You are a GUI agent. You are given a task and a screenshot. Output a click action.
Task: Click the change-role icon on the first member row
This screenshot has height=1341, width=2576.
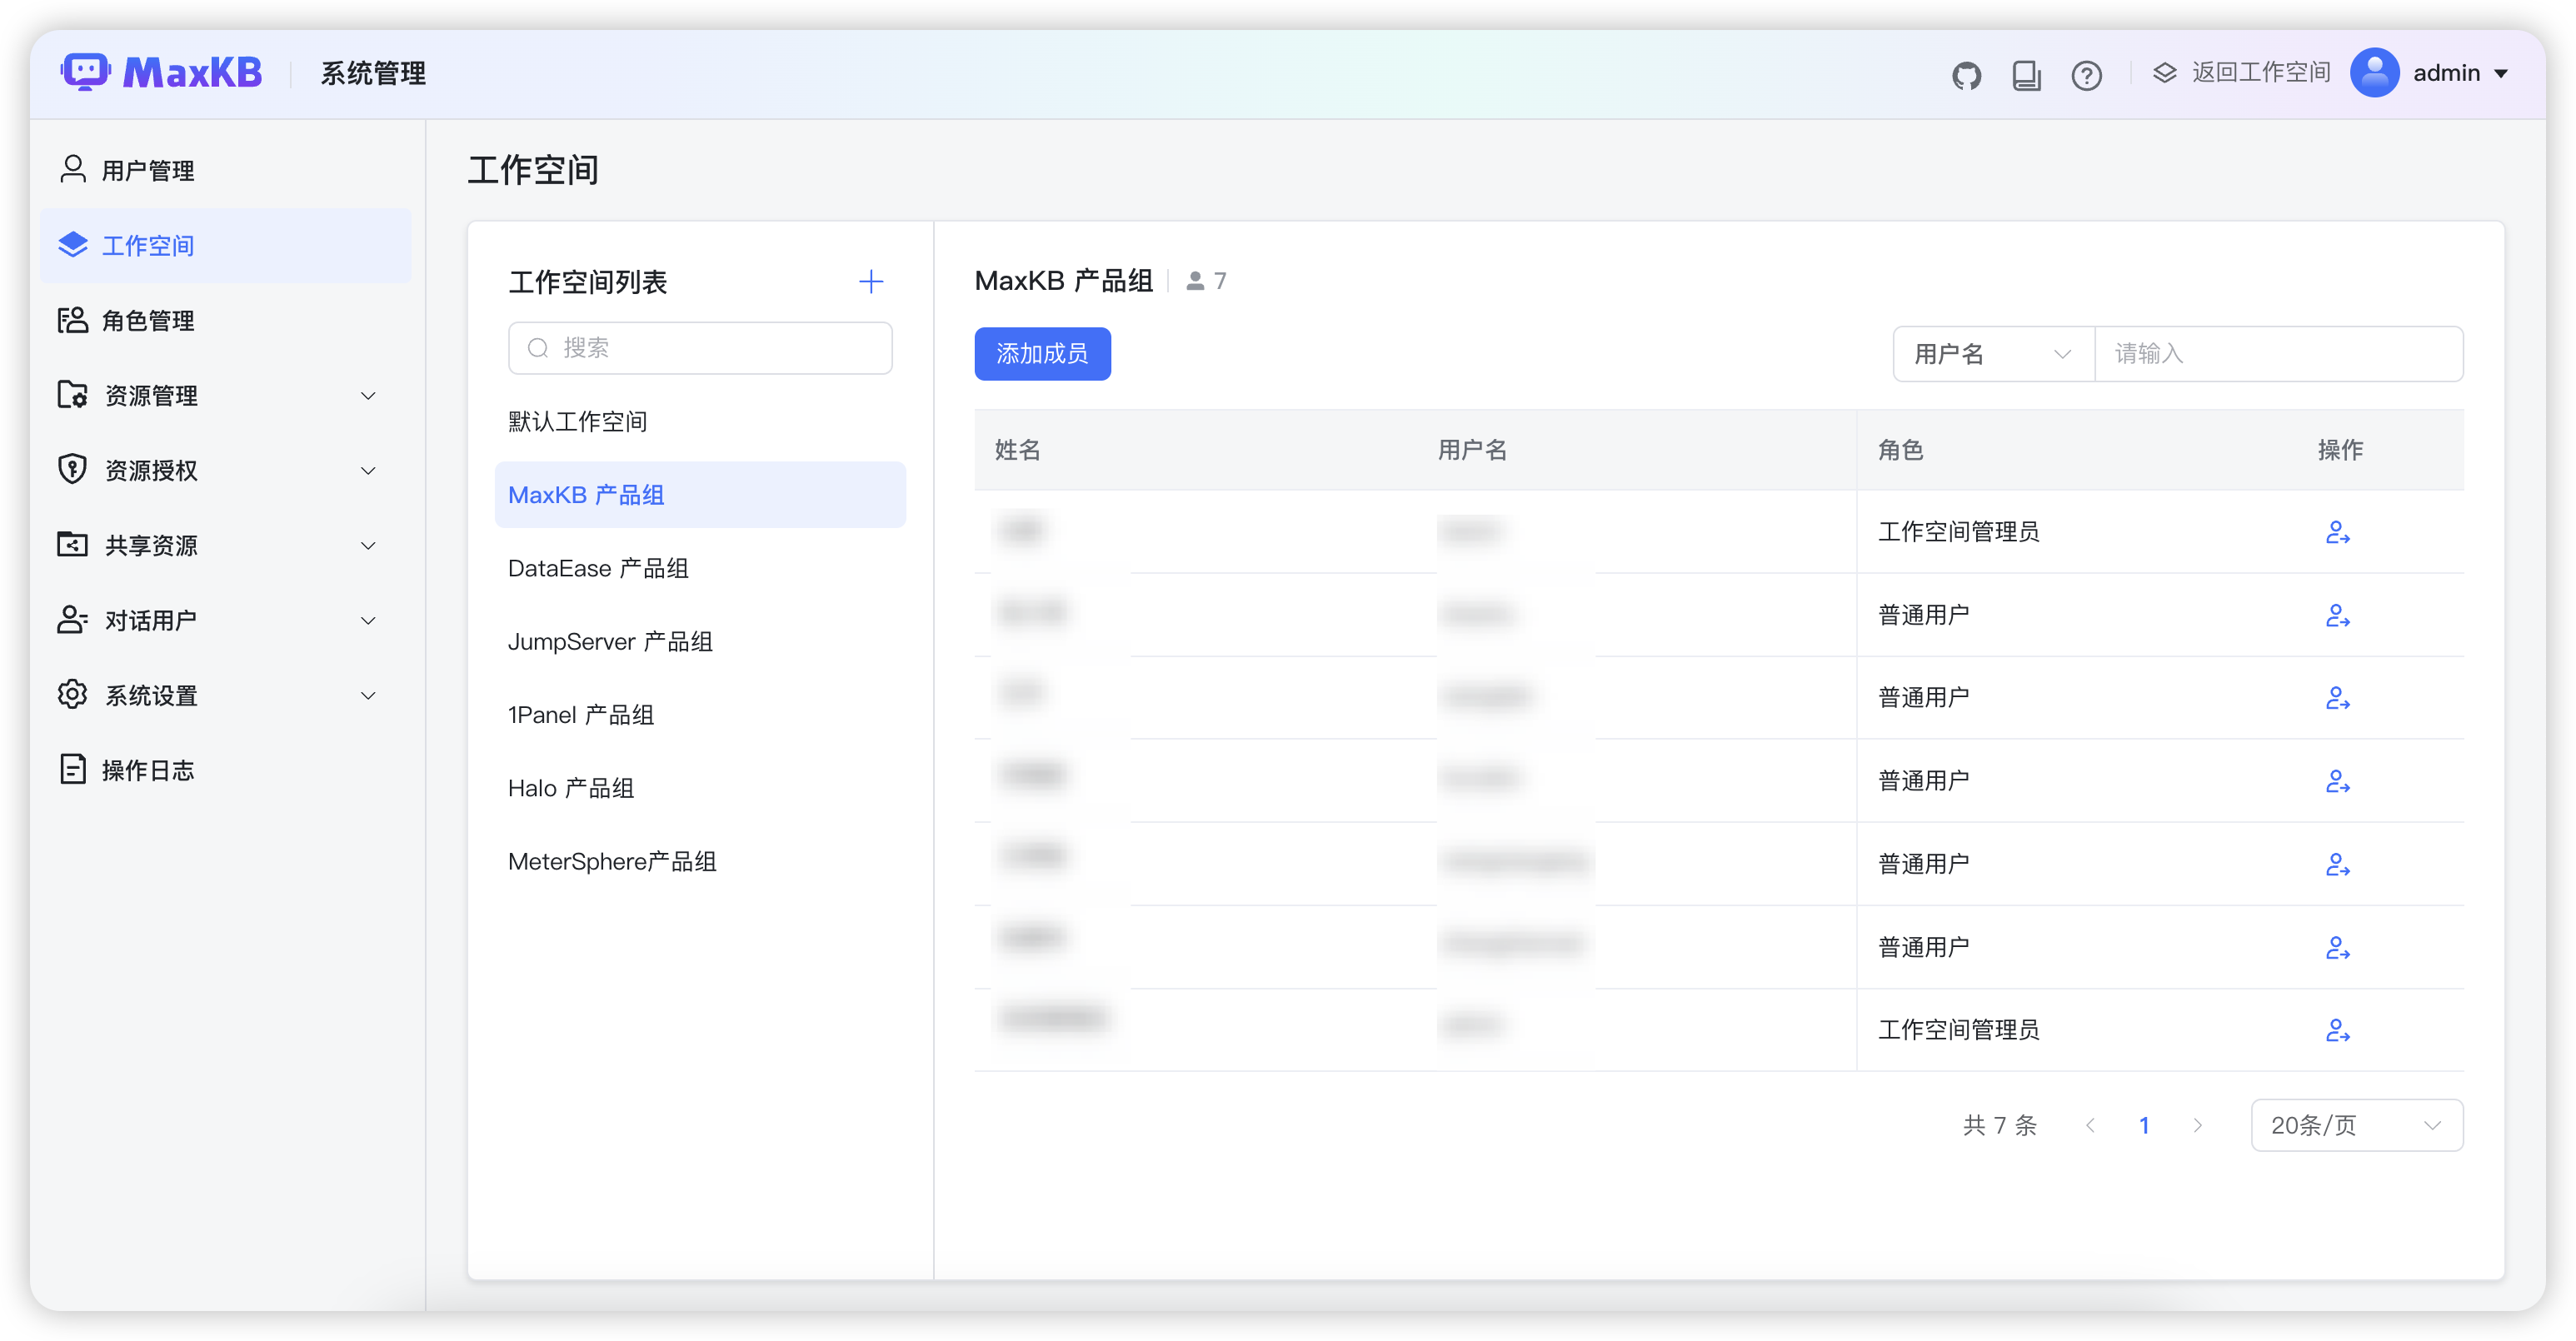(2338, 531)
